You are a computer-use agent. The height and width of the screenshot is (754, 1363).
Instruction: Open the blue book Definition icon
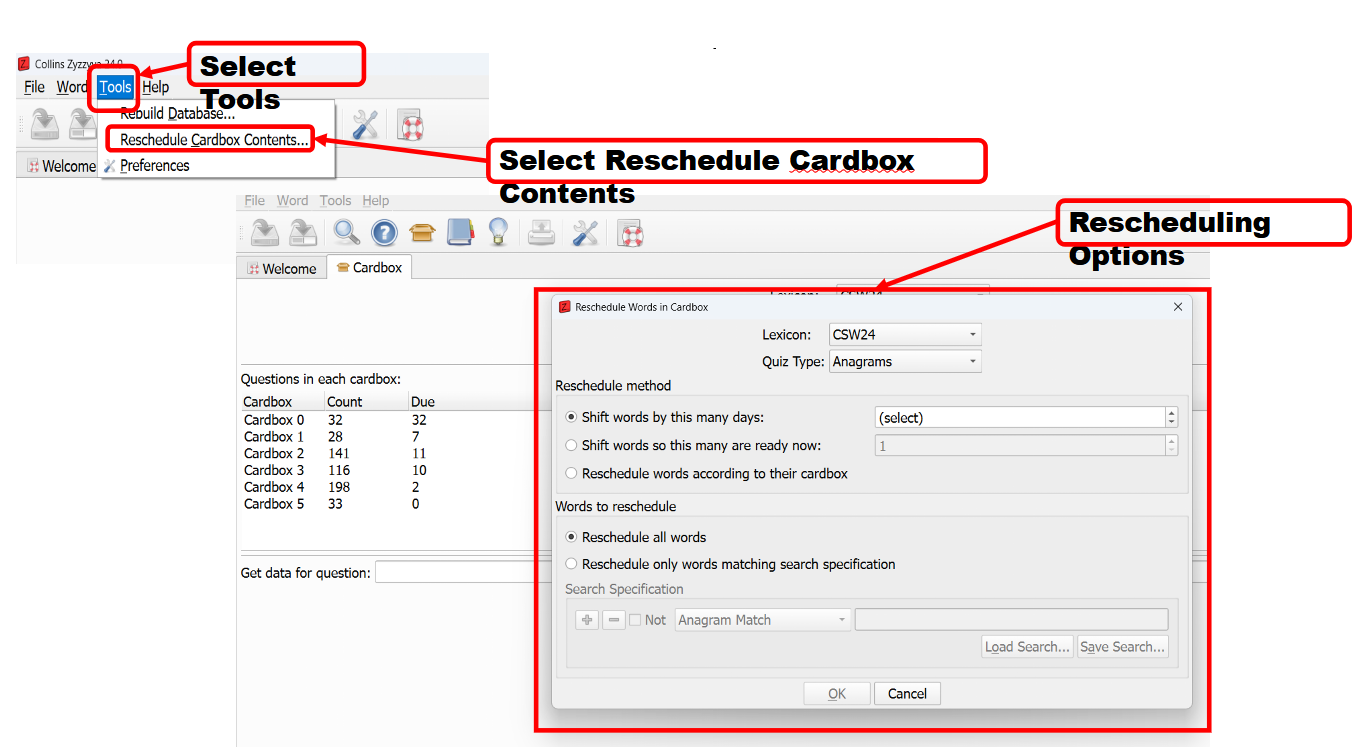coord(460,233)
